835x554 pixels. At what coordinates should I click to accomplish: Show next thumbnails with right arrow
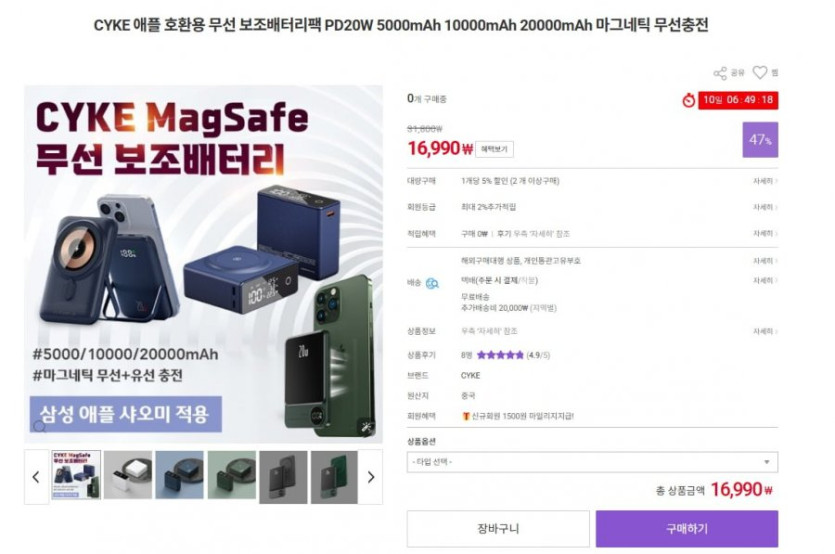click(x=371, y=477)
